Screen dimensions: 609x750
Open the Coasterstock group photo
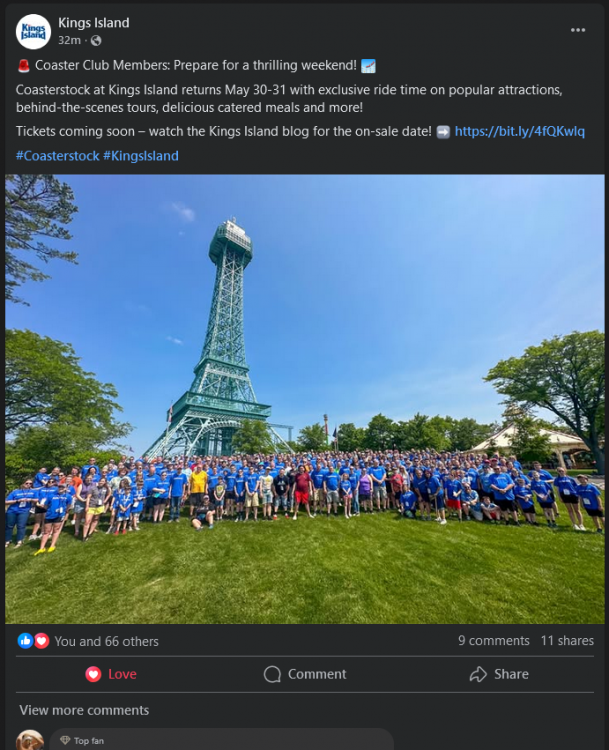[x=305, y=399]
